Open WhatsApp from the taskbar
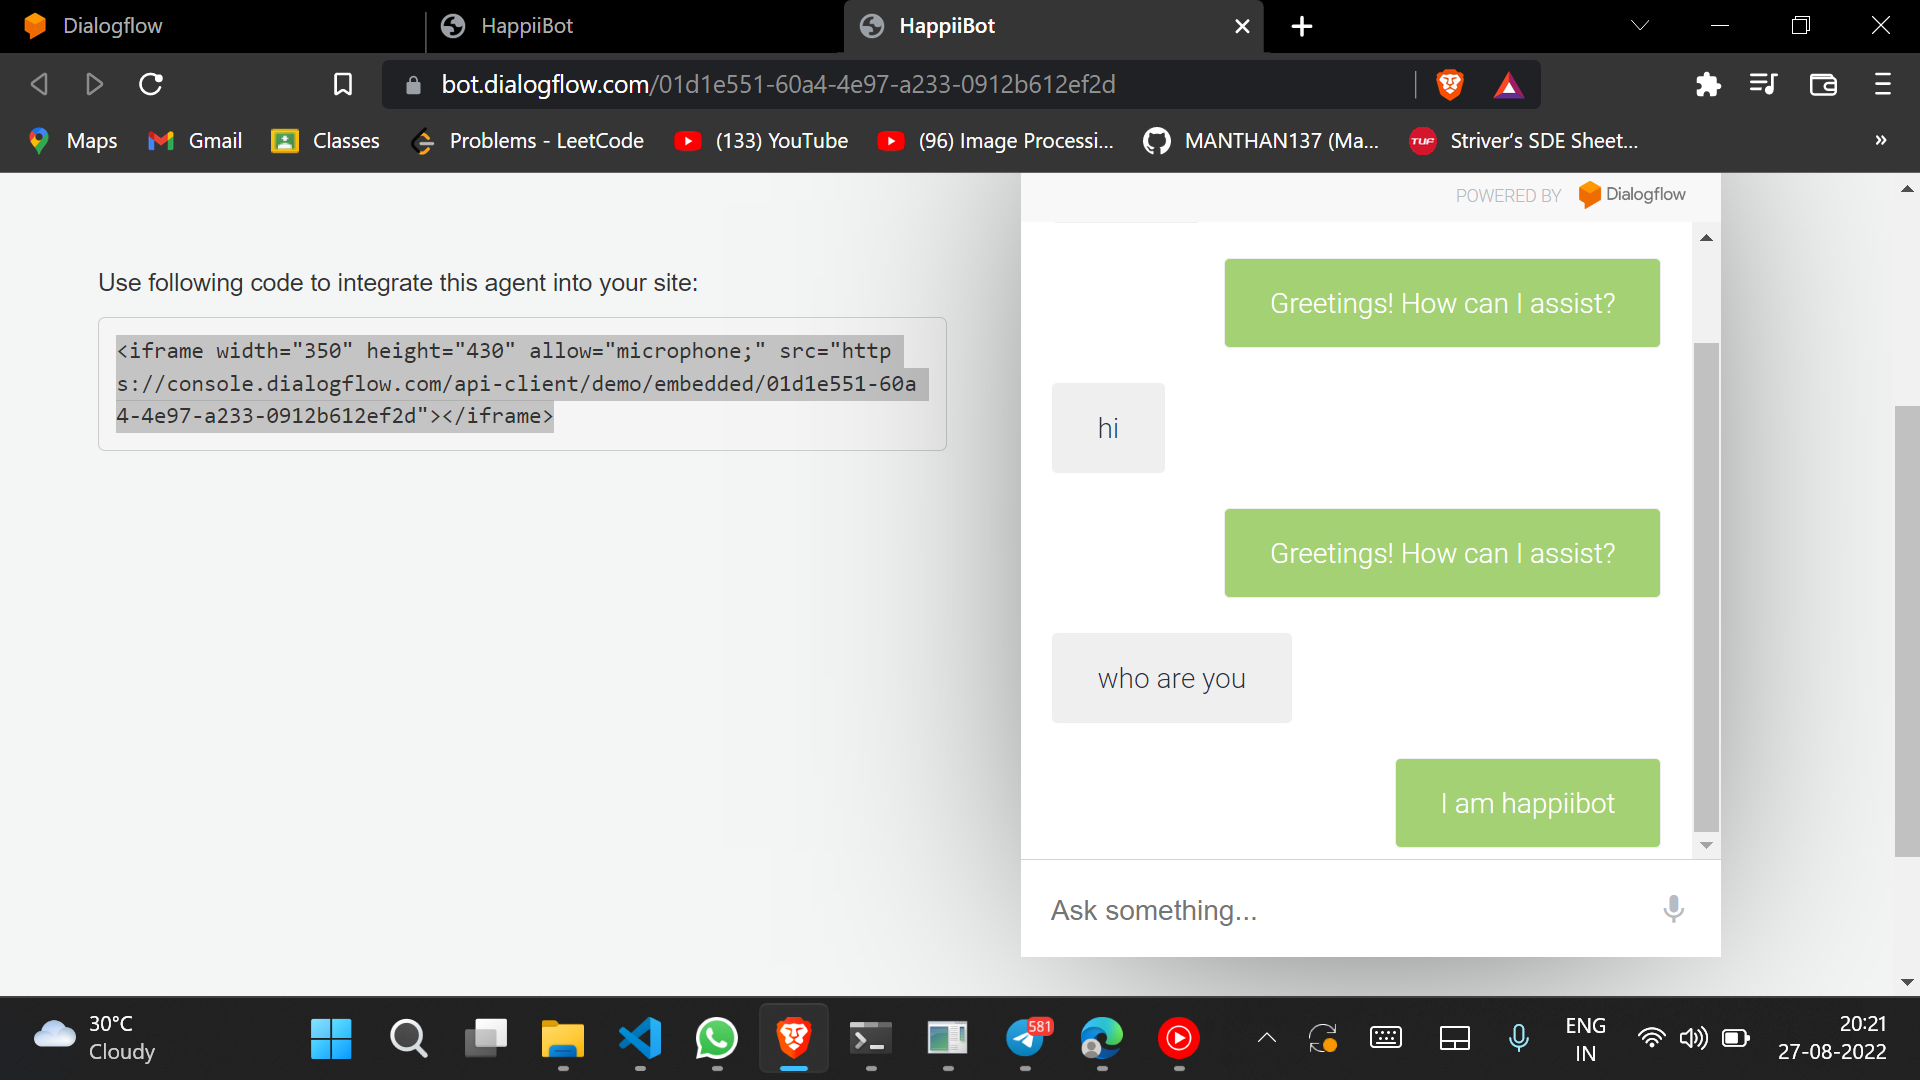Image resolution: width=1920 pixels, height=1080 pixels. coord(717,1039)
